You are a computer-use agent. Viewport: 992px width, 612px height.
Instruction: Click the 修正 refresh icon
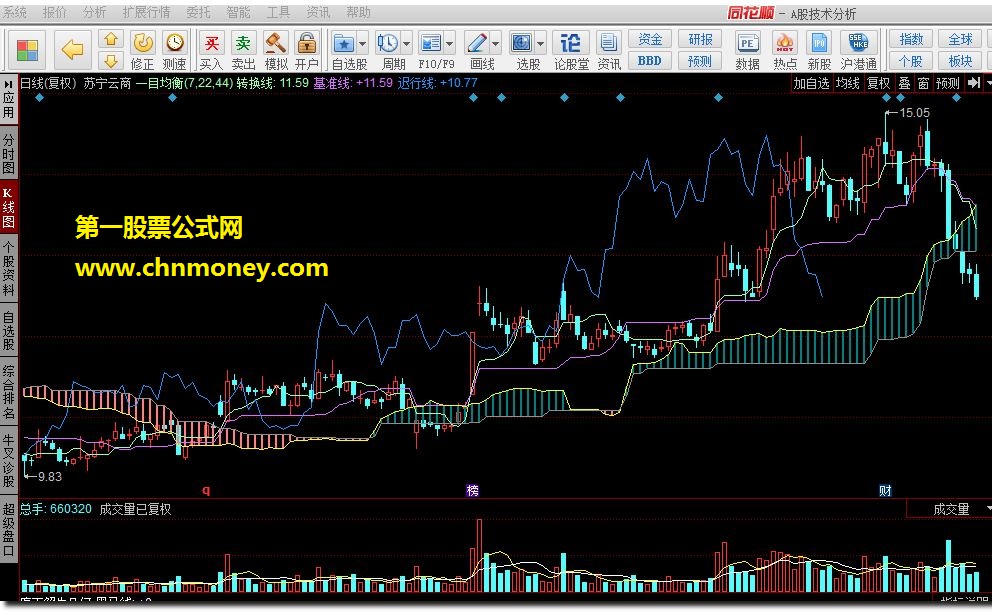pyautogui.click(x=143, y=43)
